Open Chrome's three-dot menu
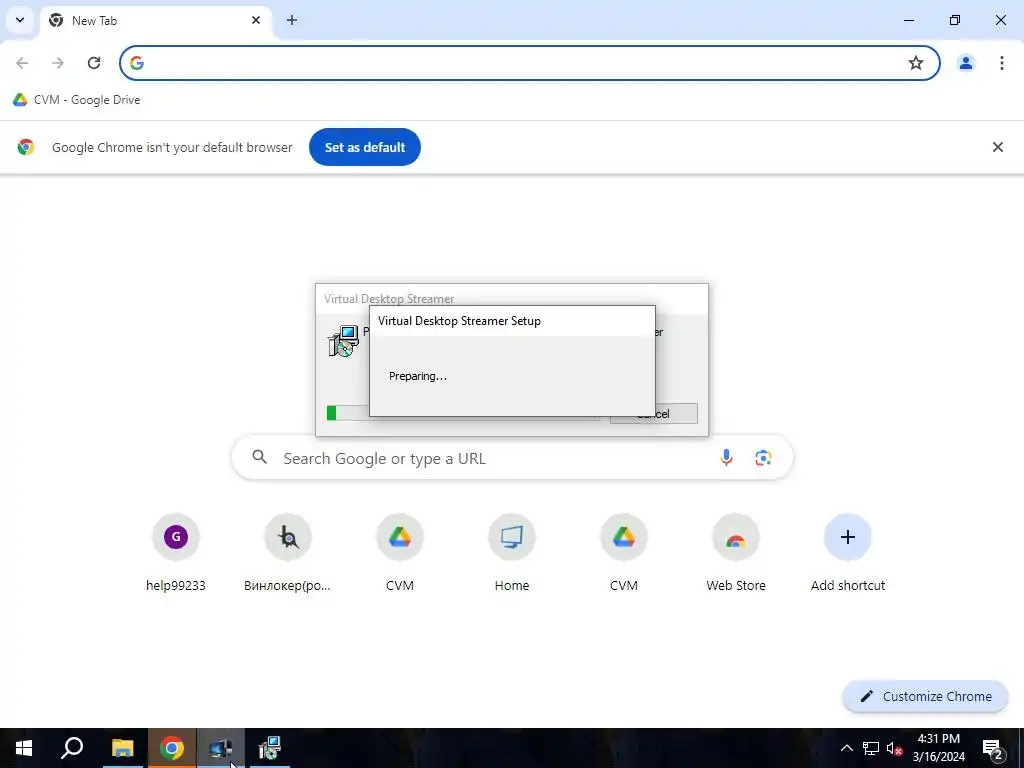 click(x=1001, y=63)
